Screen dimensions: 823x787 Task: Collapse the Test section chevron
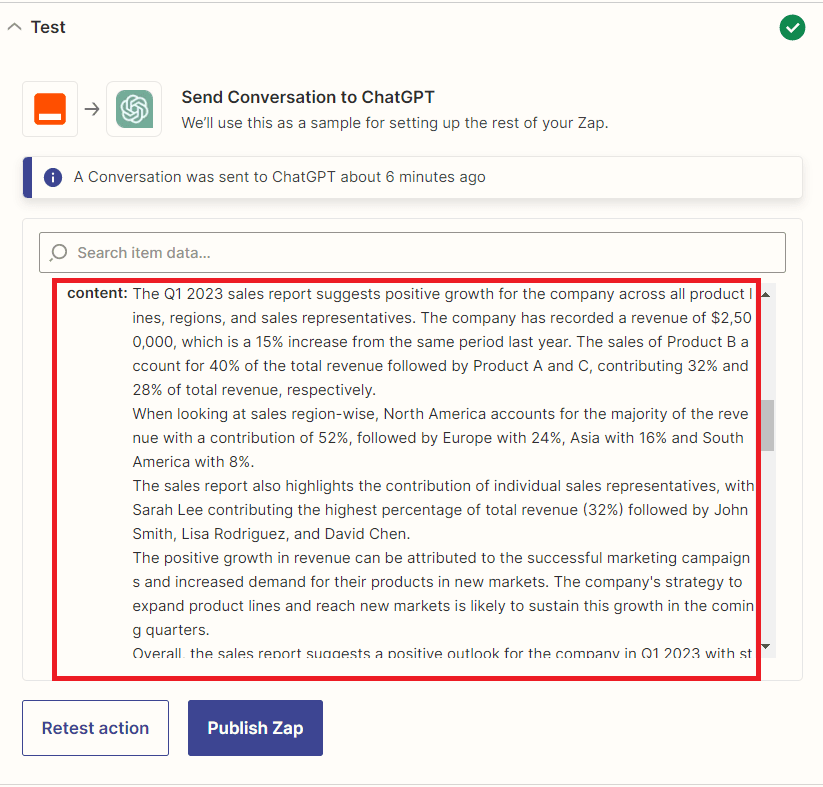coord(13,26)
